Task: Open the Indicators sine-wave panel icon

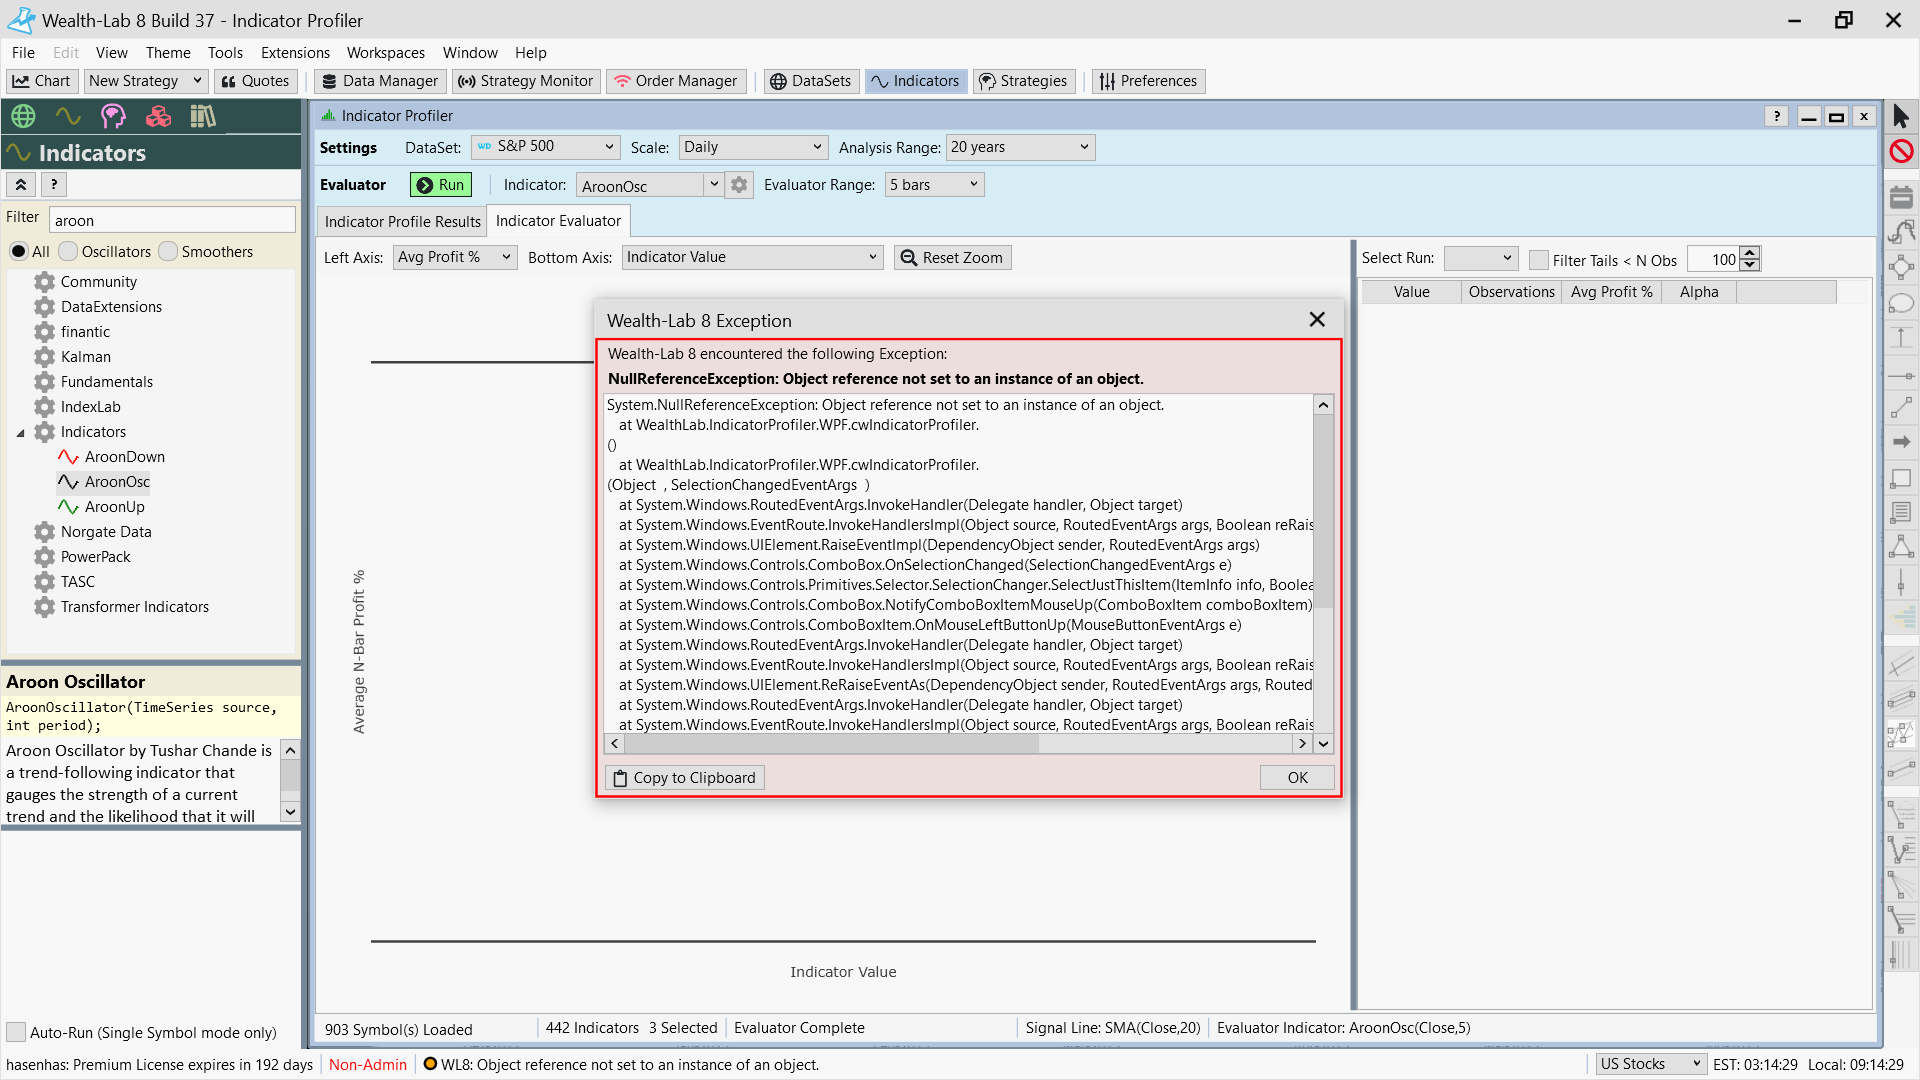Action: 68,116
